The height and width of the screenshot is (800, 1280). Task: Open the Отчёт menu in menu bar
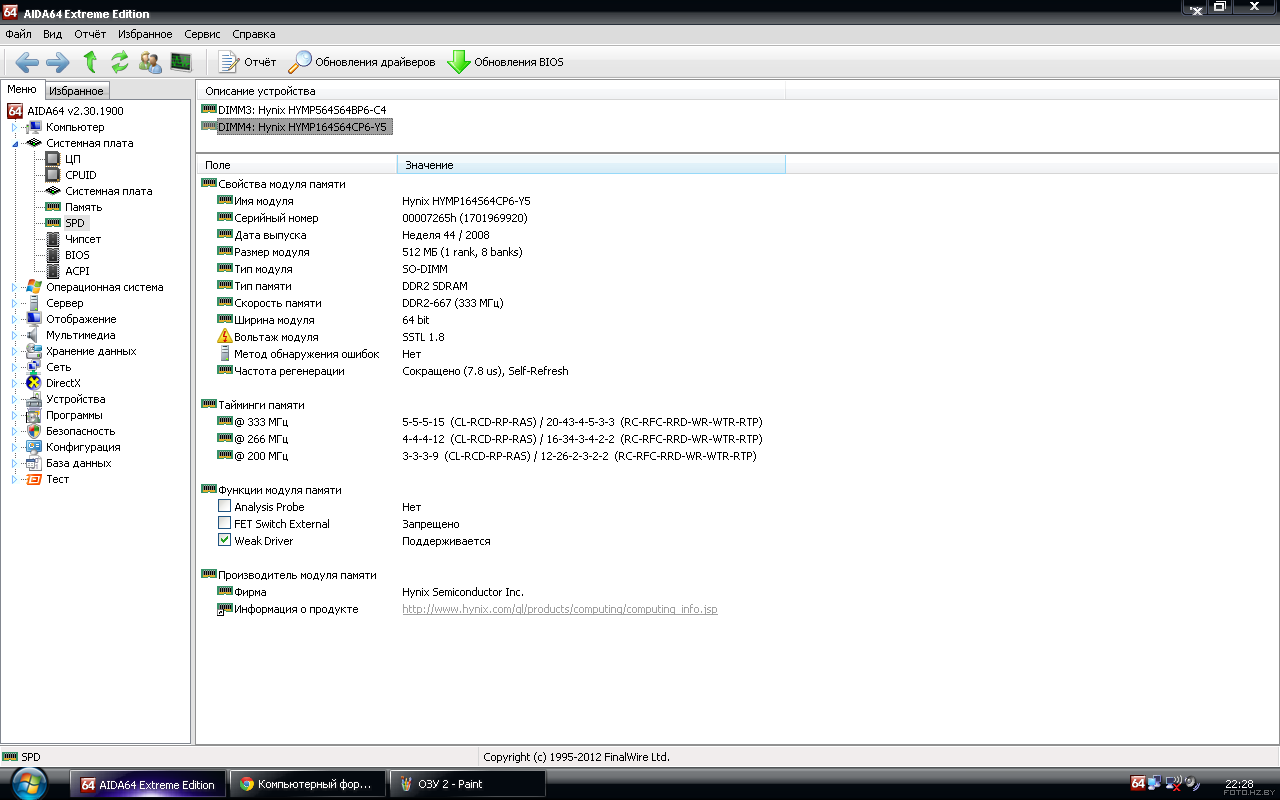[x=90, y=34]
